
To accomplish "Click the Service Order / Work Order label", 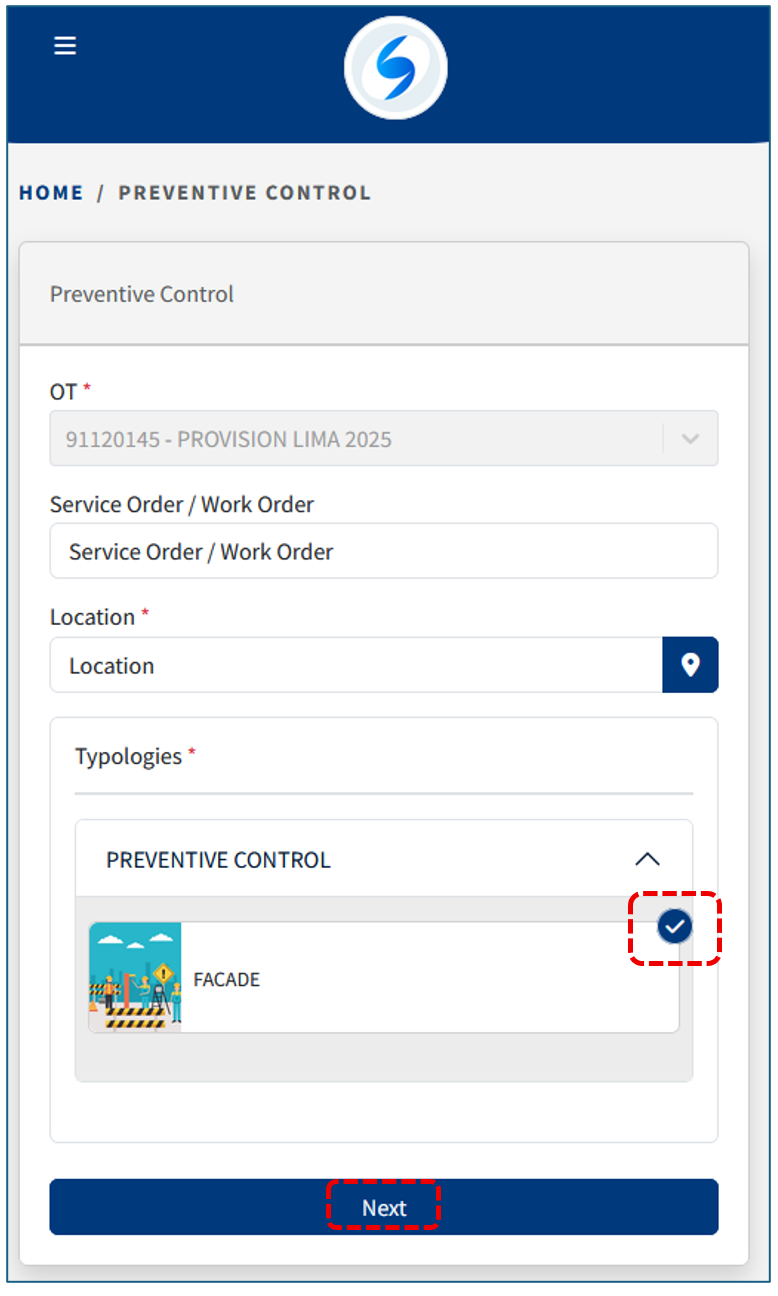I will (181, 504).
